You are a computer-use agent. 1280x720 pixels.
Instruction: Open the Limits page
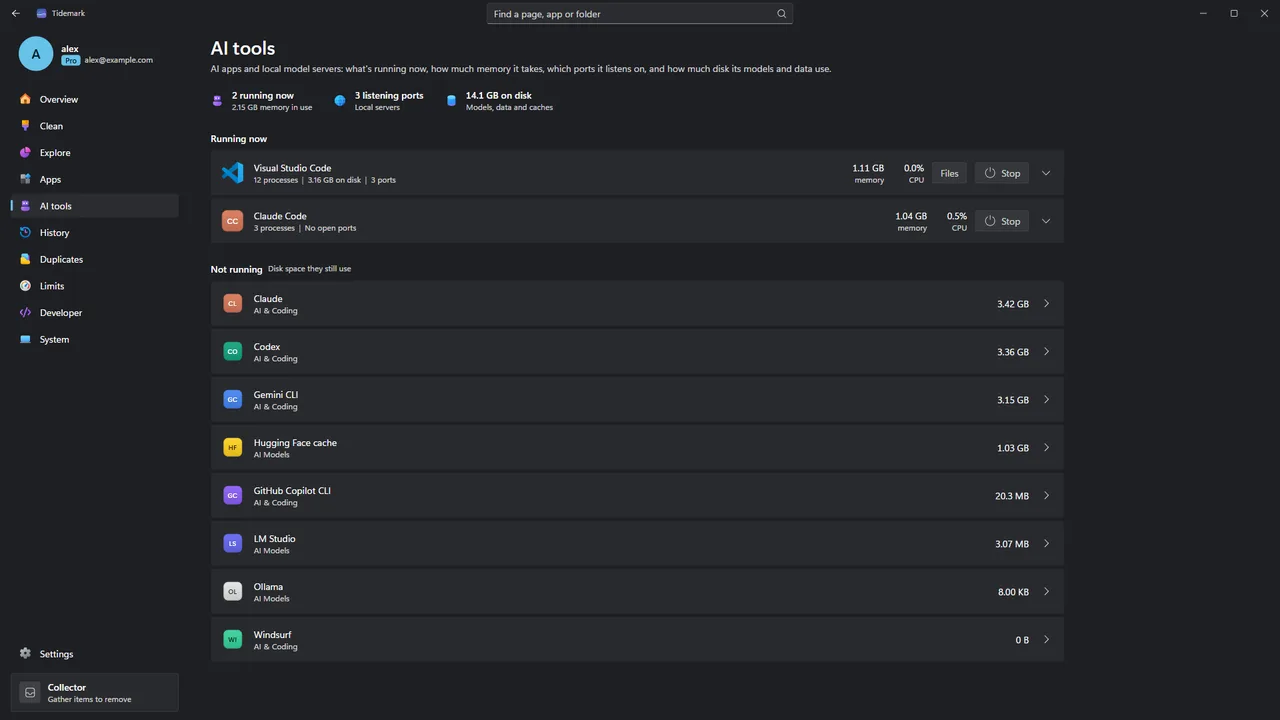[x=95, y=286]
